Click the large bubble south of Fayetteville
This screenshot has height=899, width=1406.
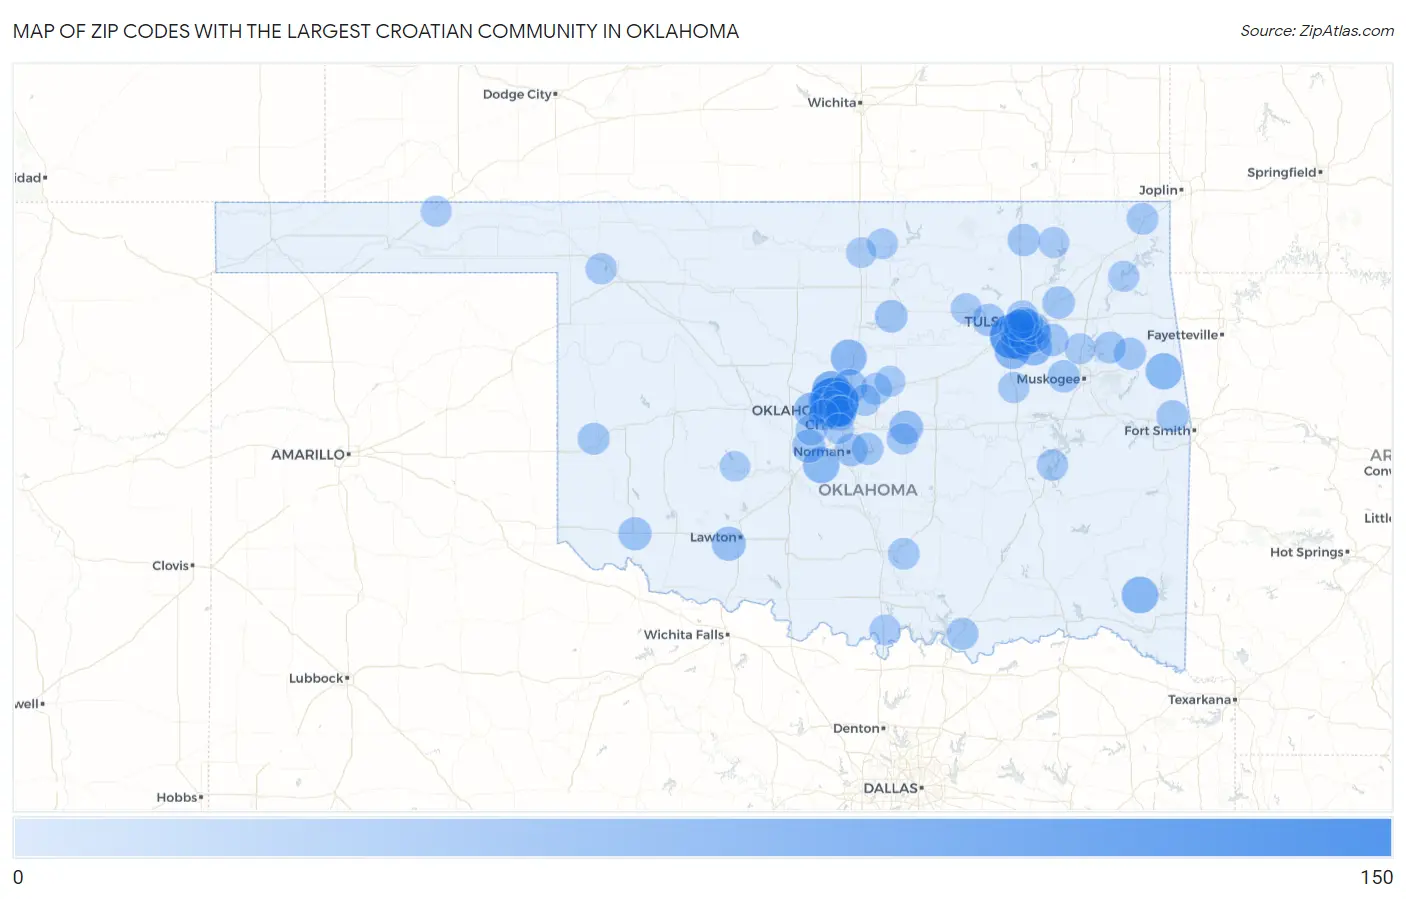(1163, 371)
